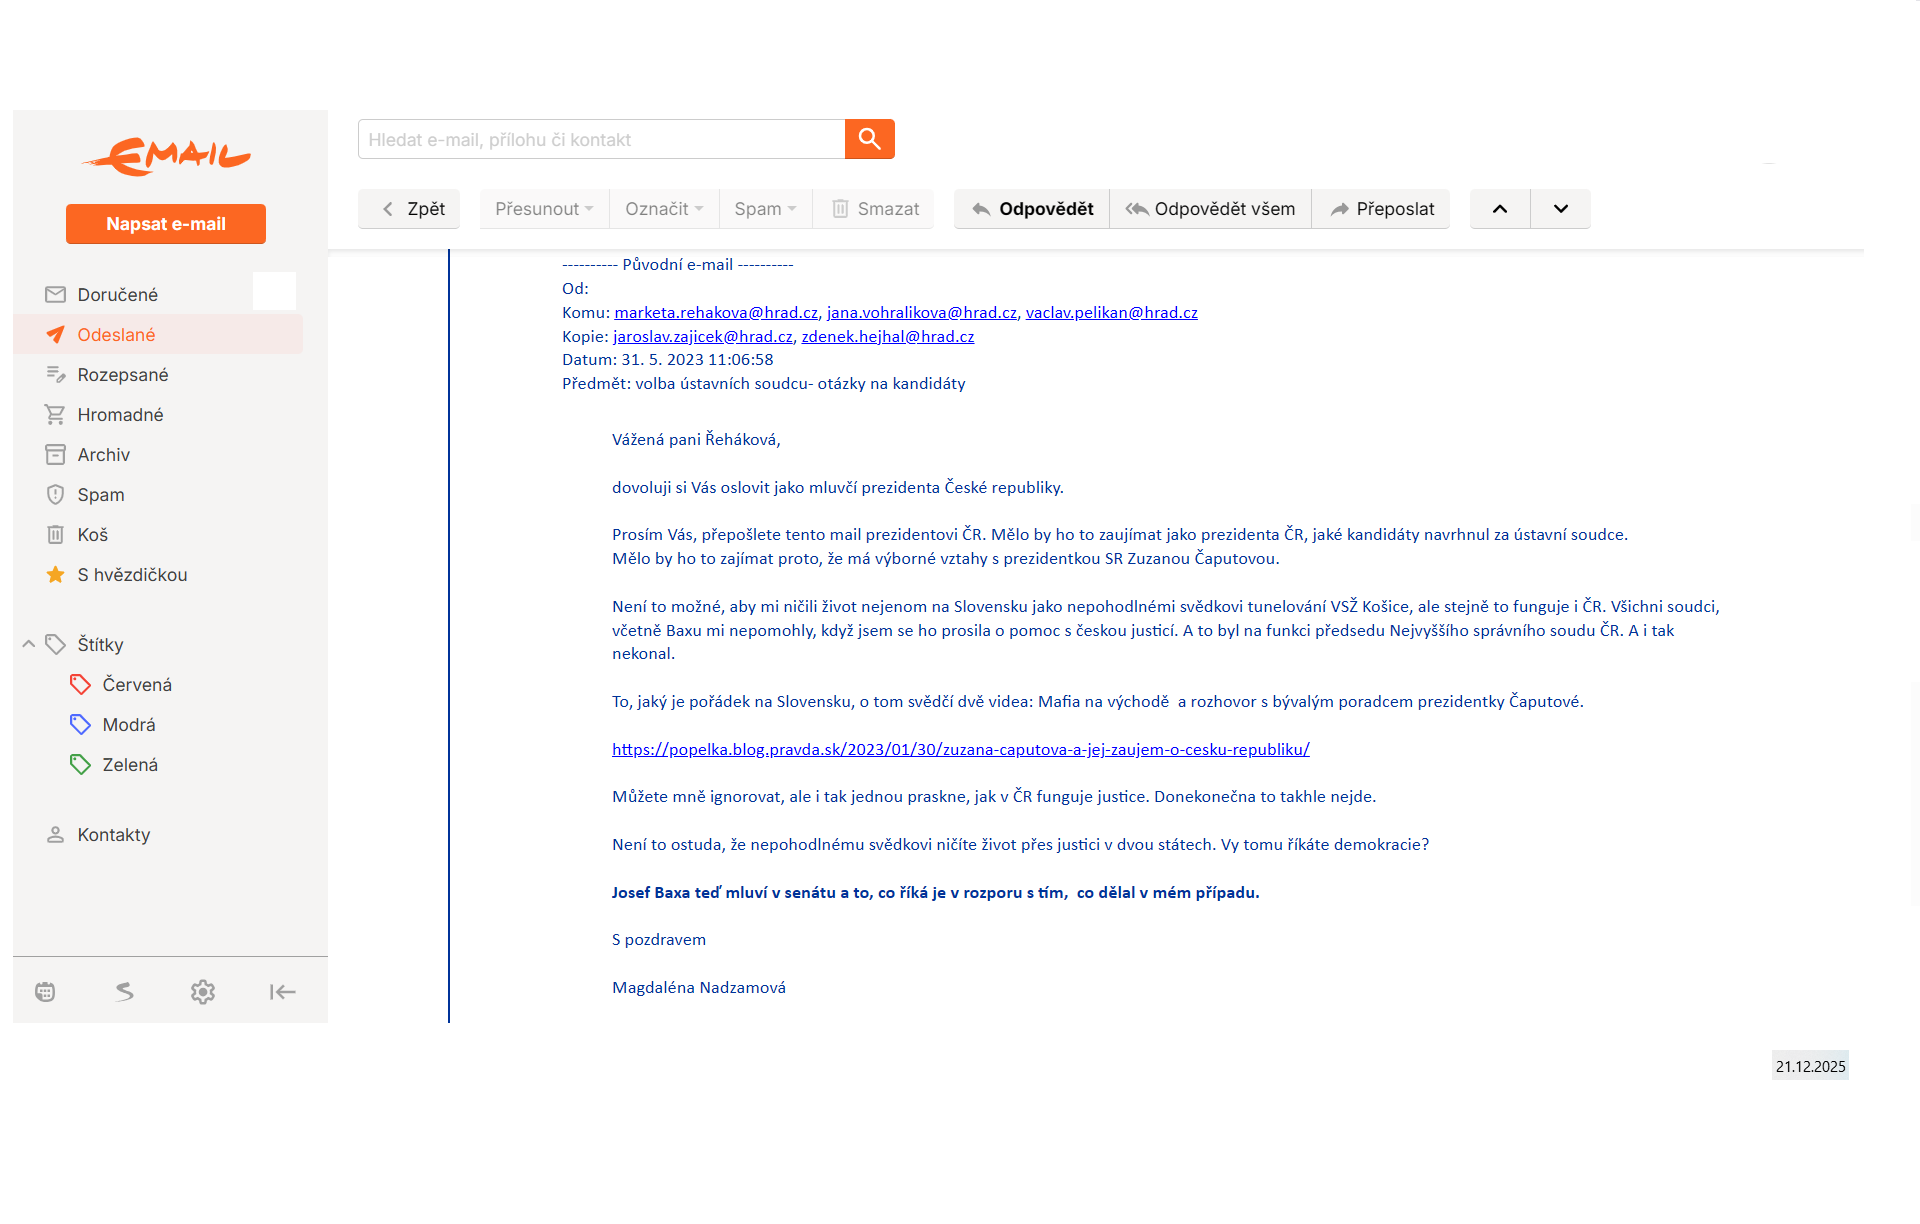Select the Zelená green label
The width and height of the screenshot is (1920, 1224).
(x=130, y=765)
